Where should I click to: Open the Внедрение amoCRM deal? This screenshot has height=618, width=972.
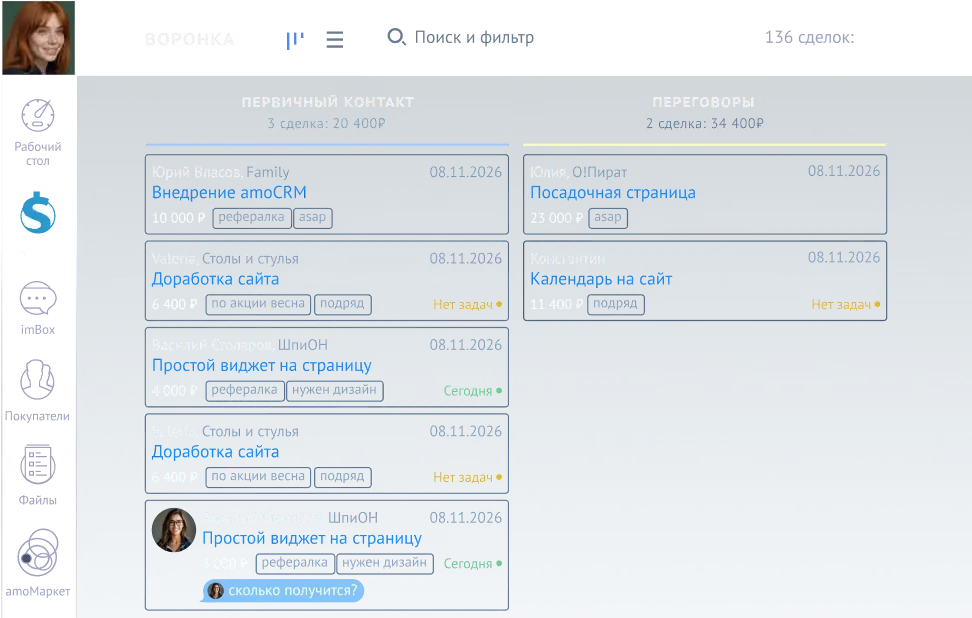pyautogui.click(x=229, y=193)
